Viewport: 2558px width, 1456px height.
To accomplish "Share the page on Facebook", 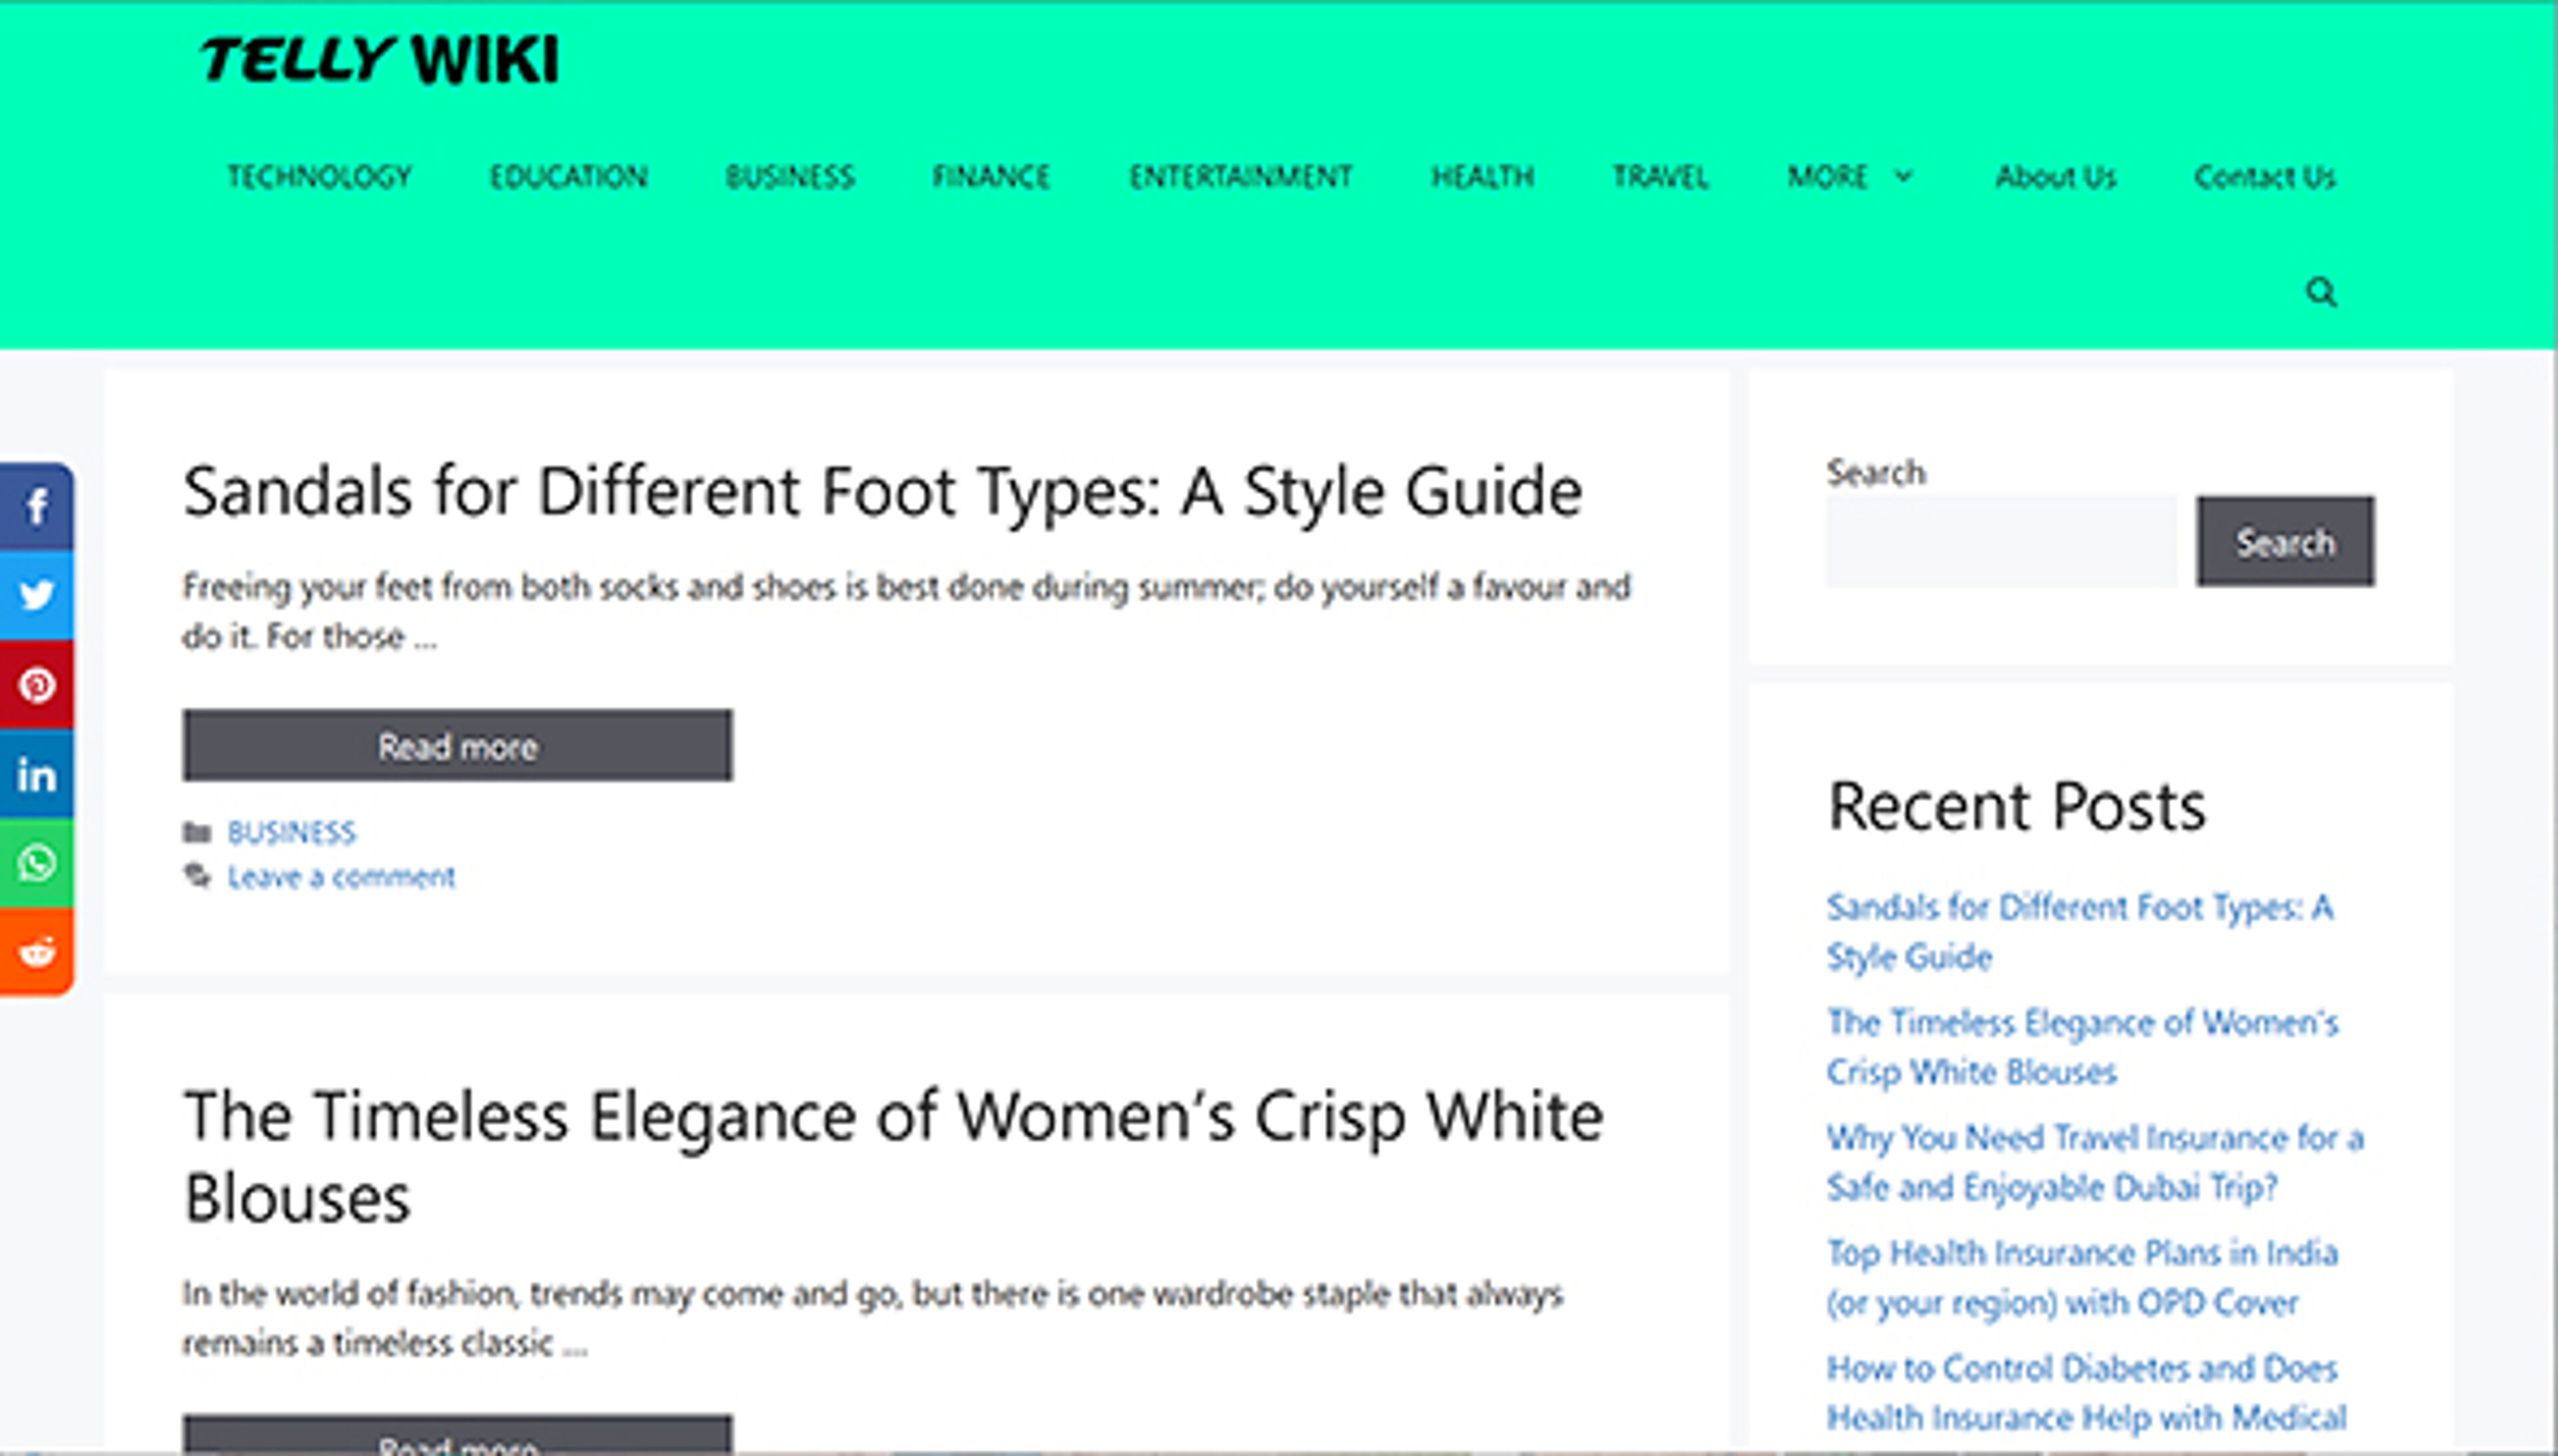I will click(x=37, y=507).
